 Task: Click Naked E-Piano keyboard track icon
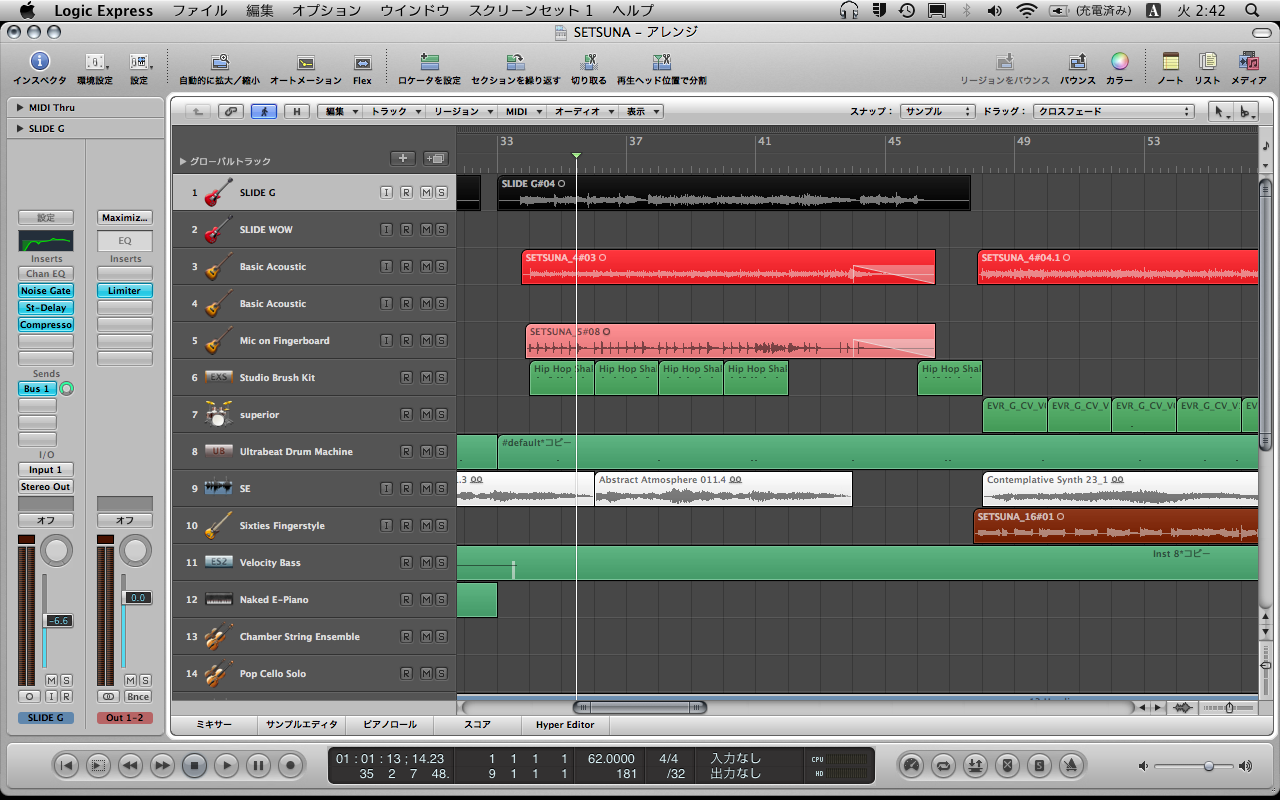219,599
